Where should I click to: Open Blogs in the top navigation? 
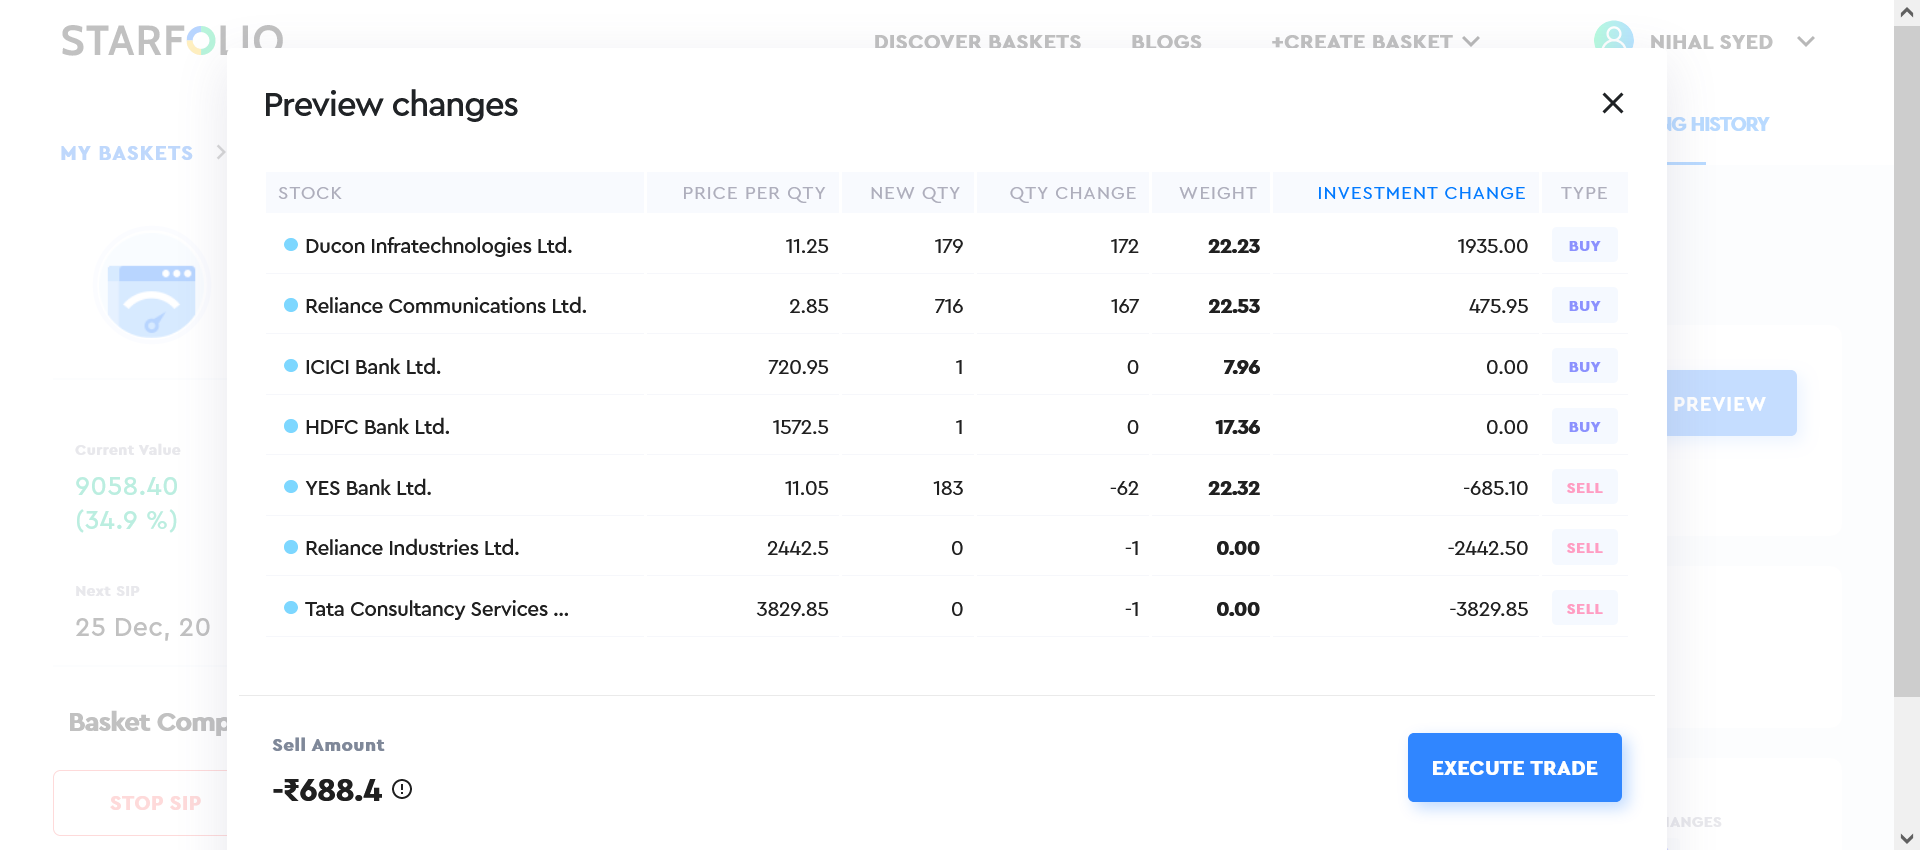(1166, 42)
